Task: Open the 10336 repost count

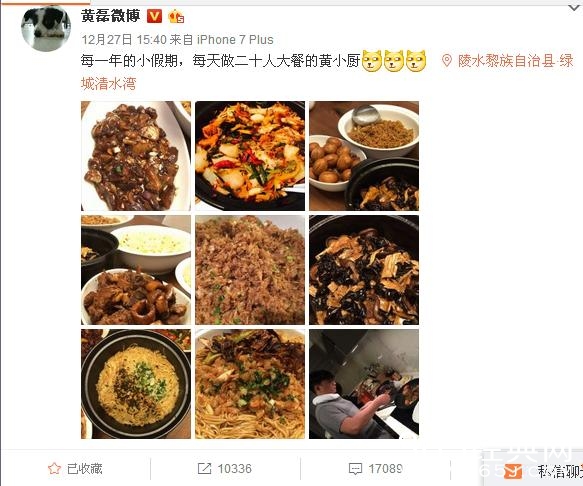Action: (x=234, y=469)
